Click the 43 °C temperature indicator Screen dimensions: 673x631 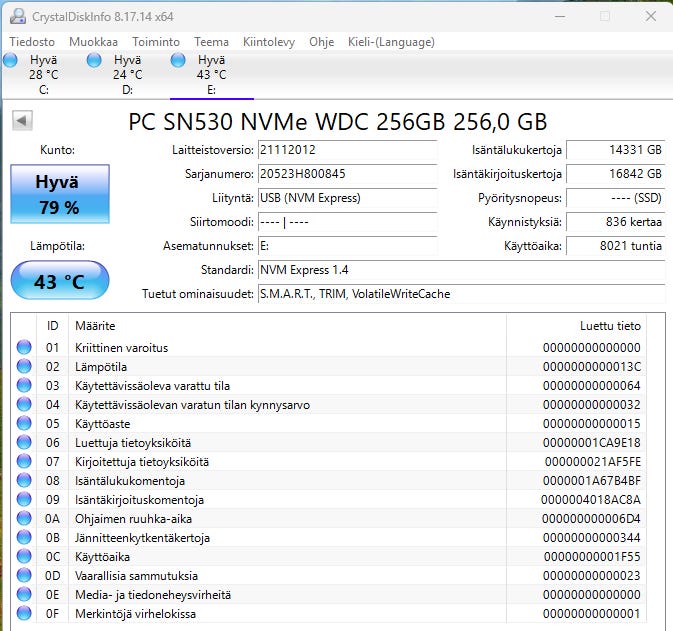pyautogui.click(x=60, y=281)
